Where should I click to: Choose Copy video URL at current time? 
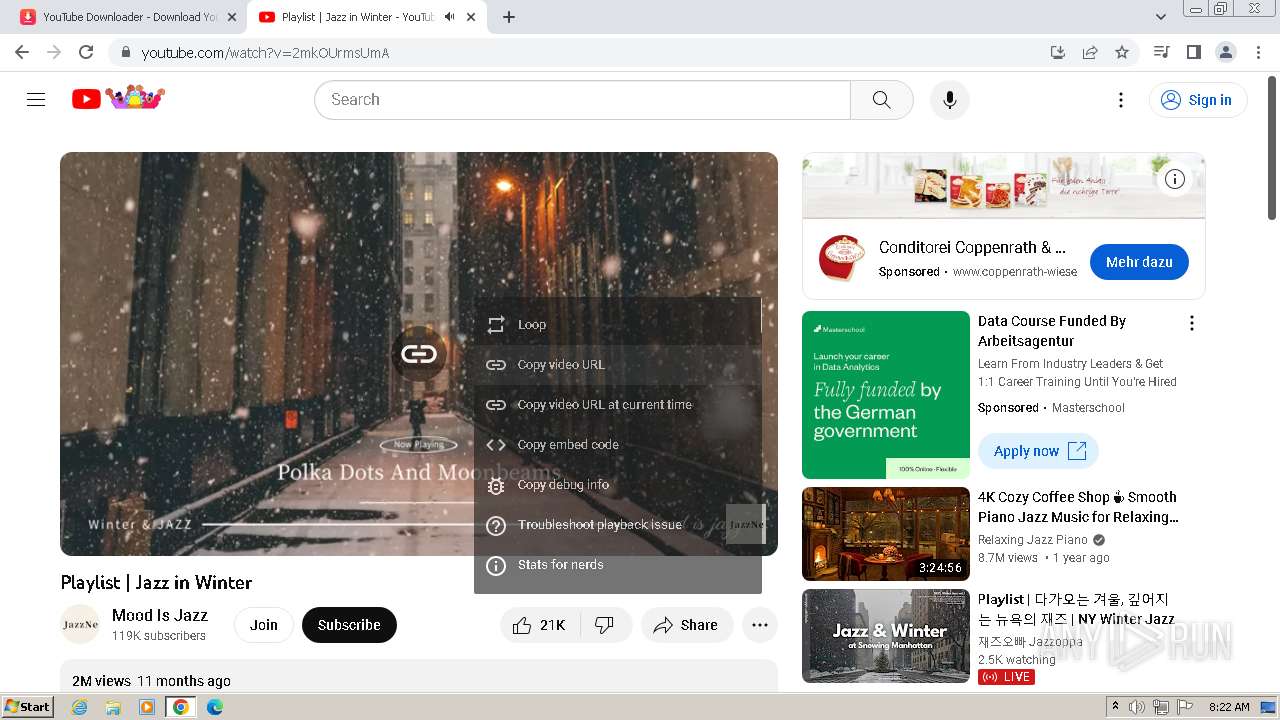coord(618,404)
